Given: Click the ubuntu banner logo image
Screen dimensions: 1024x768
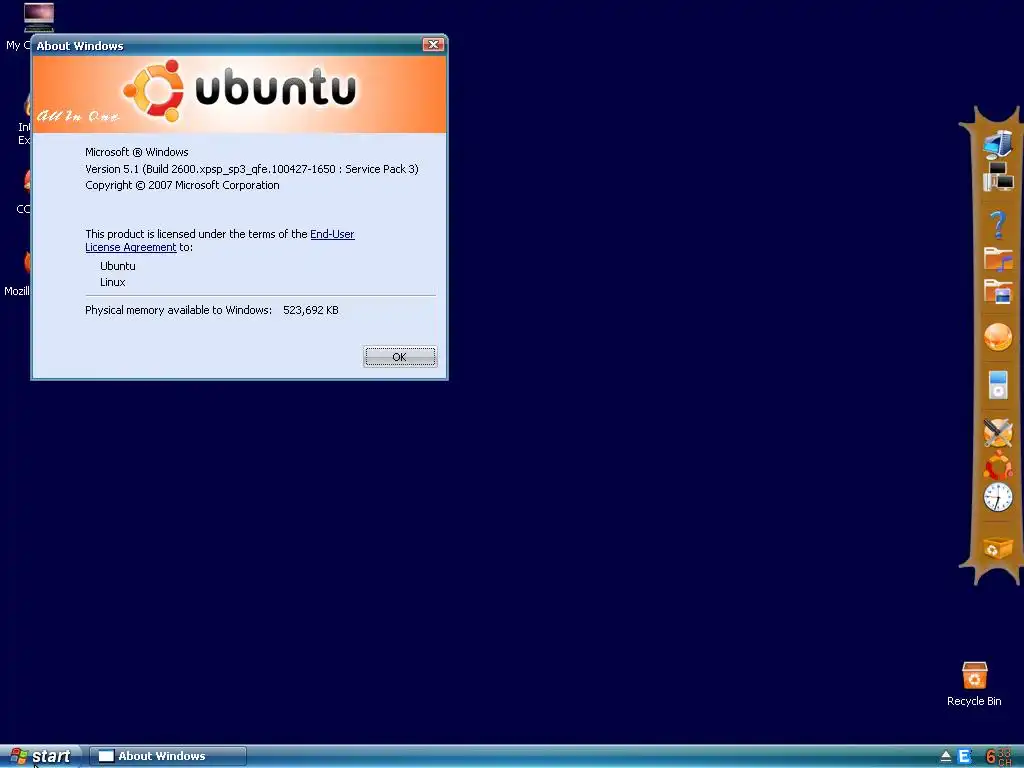Looking at the screenshot, I should click(240, 94).
